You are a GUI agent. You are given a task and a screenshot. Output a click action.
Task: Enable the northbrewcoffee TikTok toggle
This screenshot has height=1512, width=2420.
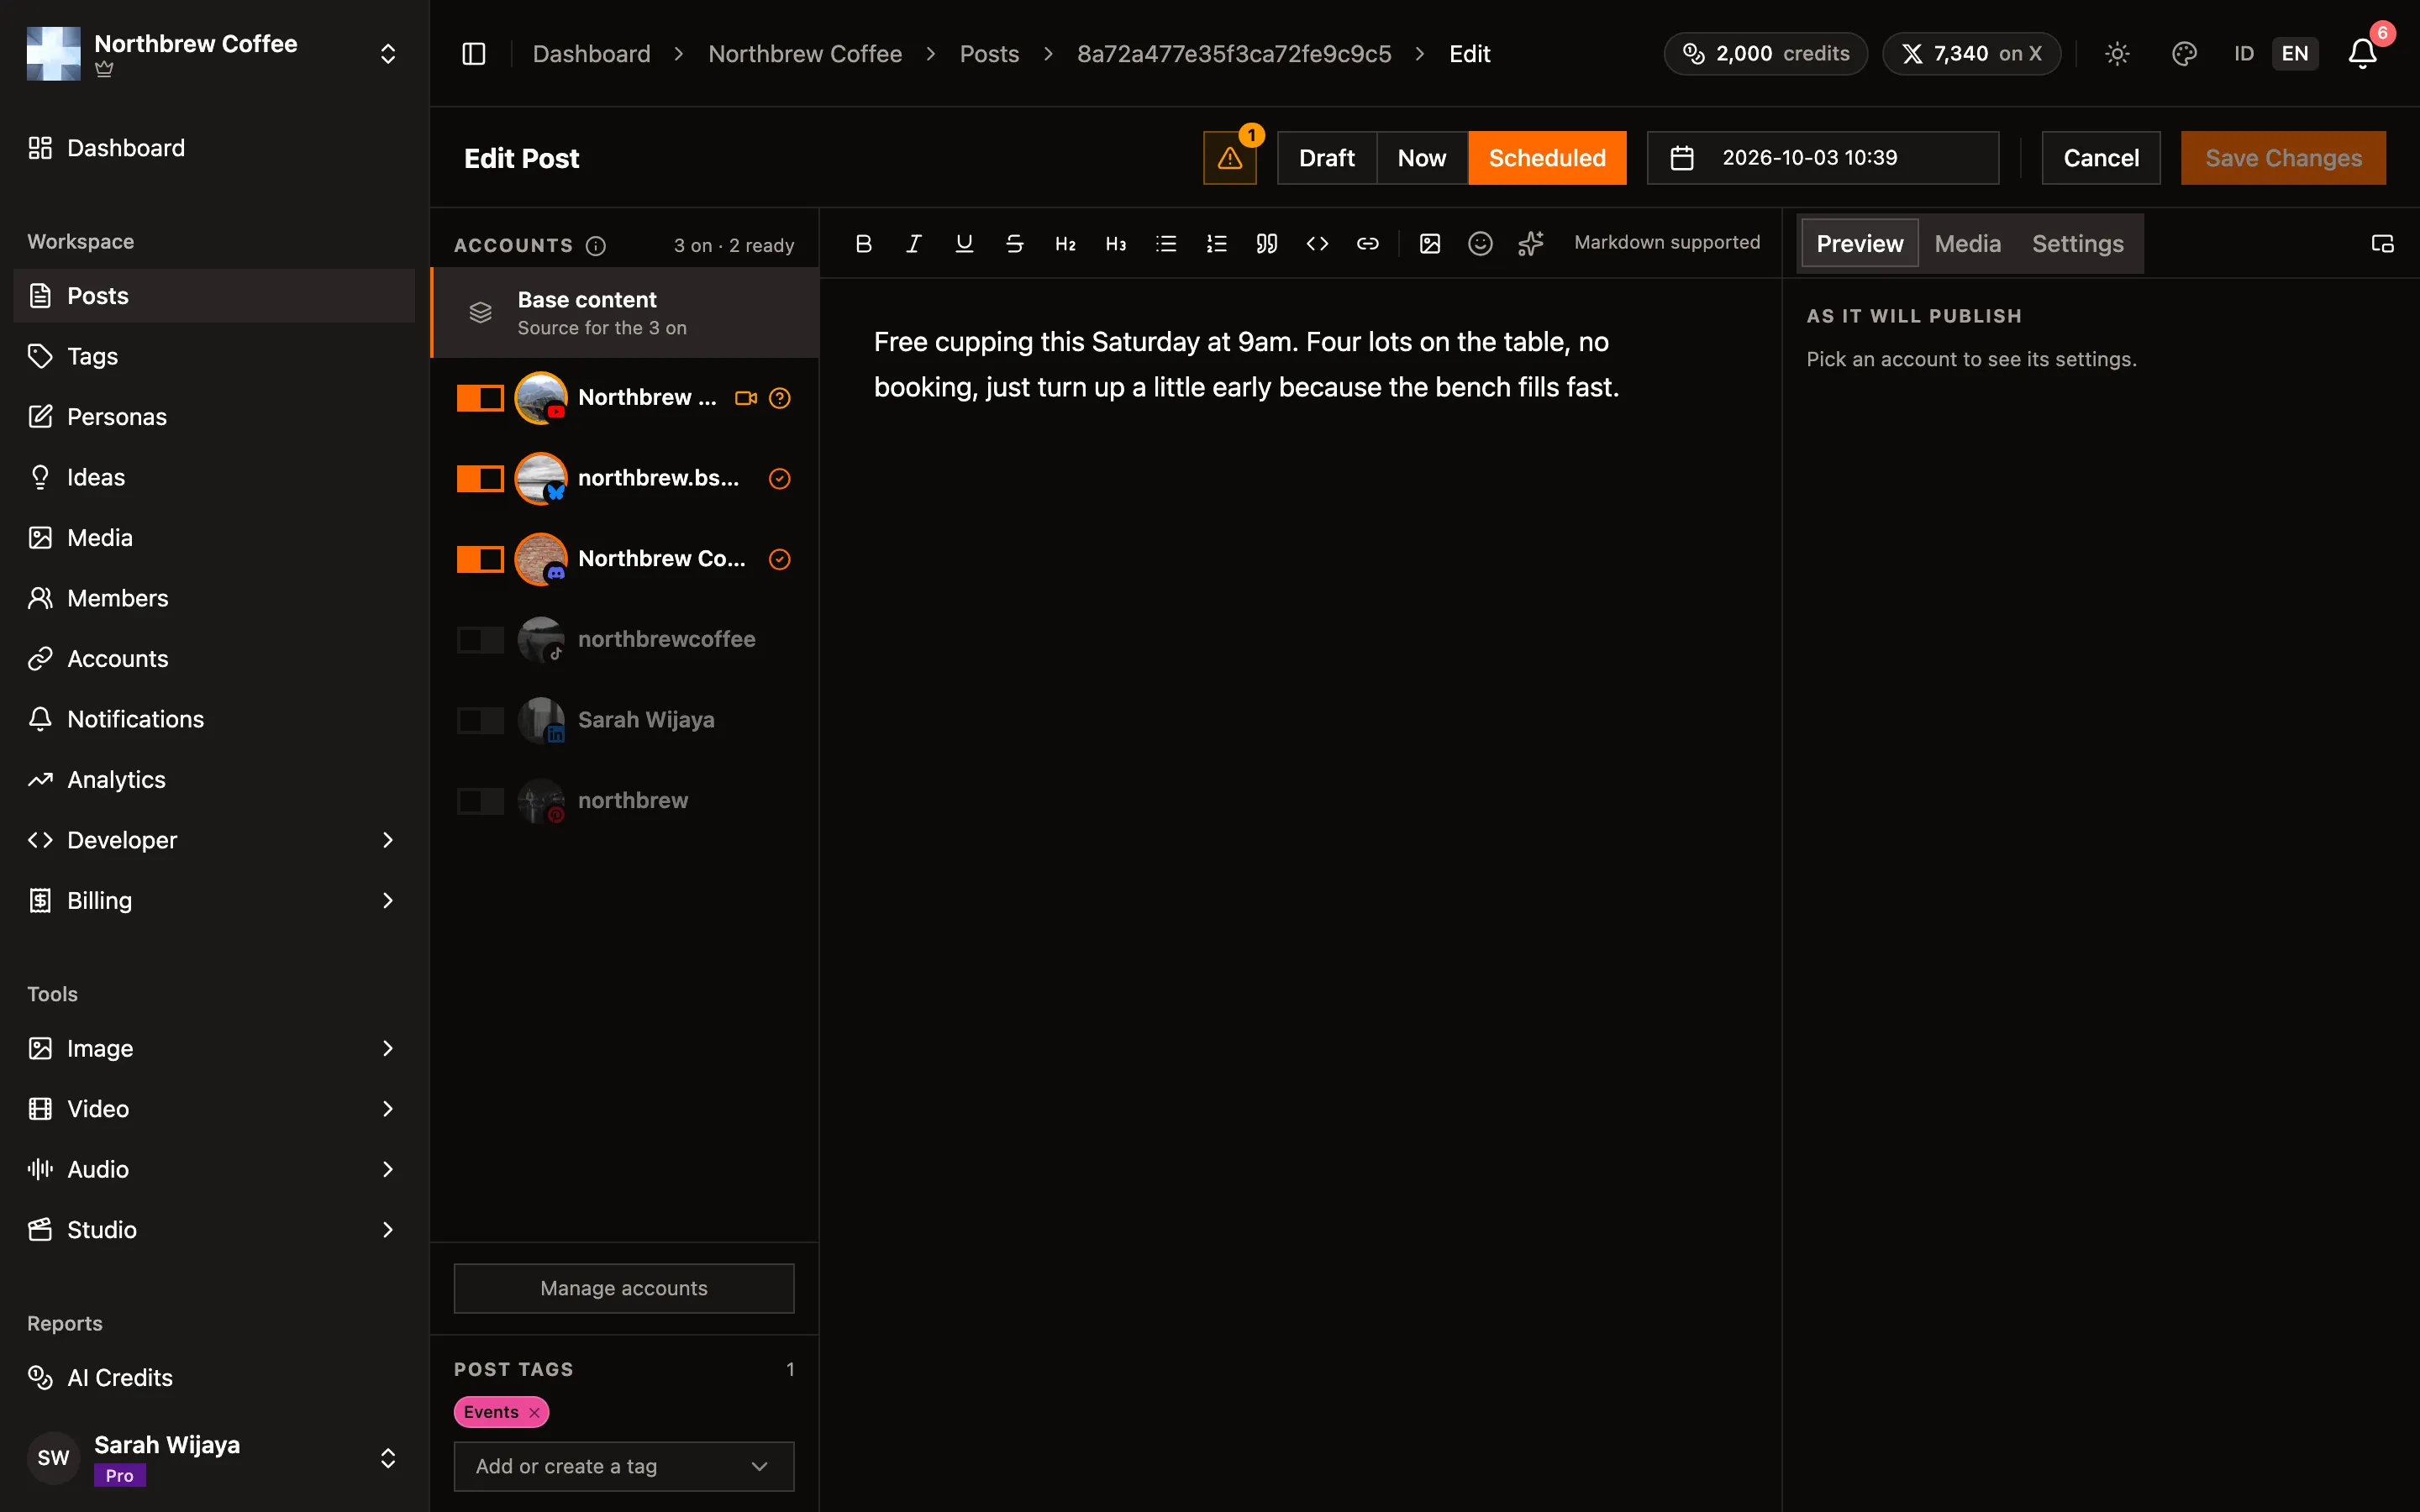tap(480, 640)
